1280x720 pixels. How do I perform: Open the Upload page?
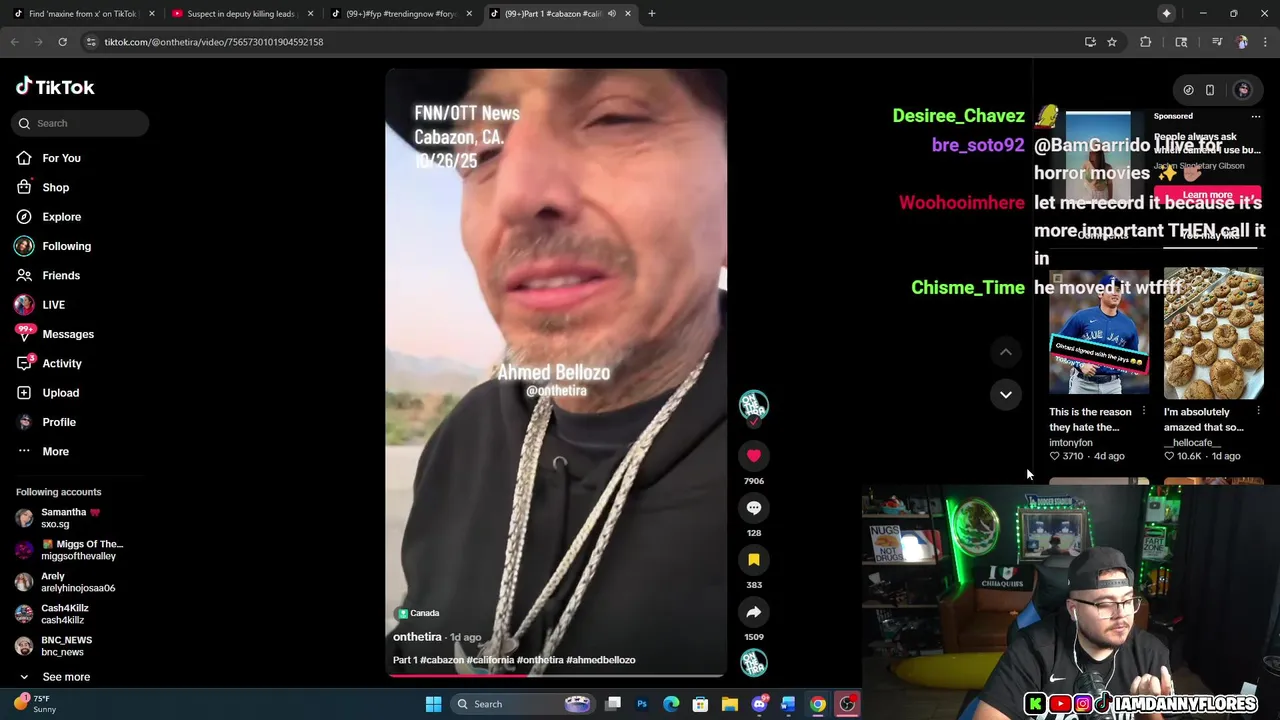click(47, 393)
